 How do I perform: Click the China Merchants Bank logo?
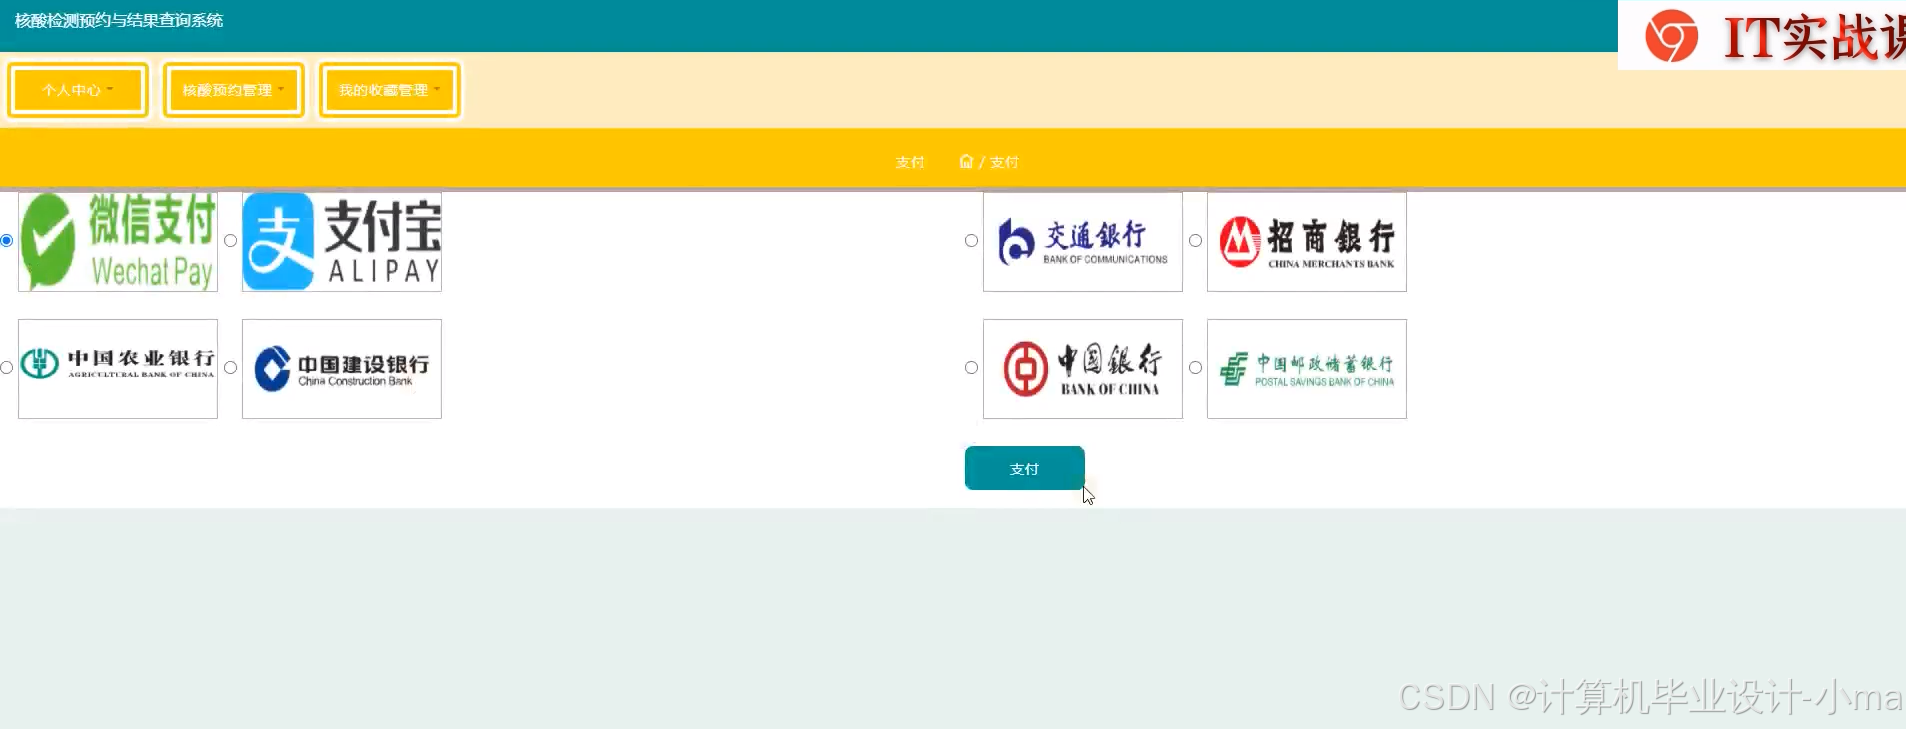click(1307, 242)
